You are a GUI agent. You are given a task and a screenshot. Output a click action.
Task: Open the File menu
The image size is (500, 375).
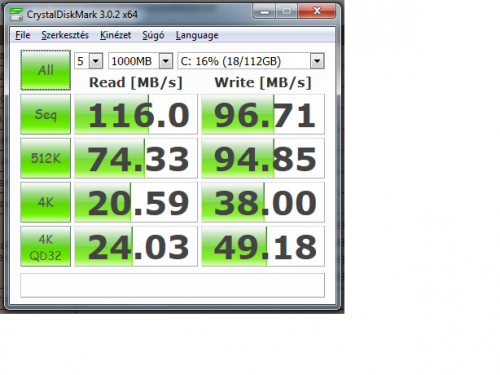(x=23, y=35)
